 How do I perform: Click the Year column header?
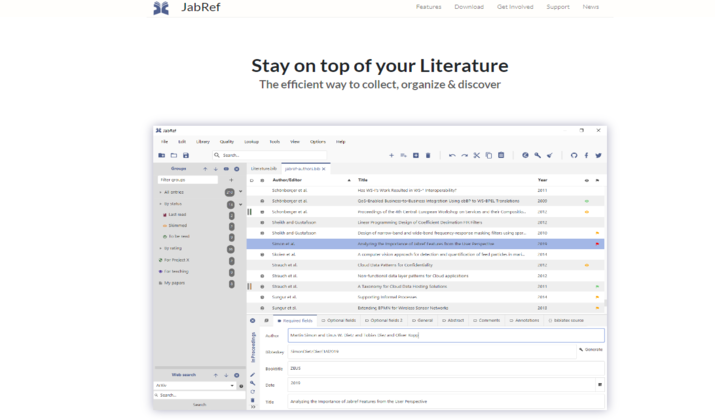[x=542, y=180]
